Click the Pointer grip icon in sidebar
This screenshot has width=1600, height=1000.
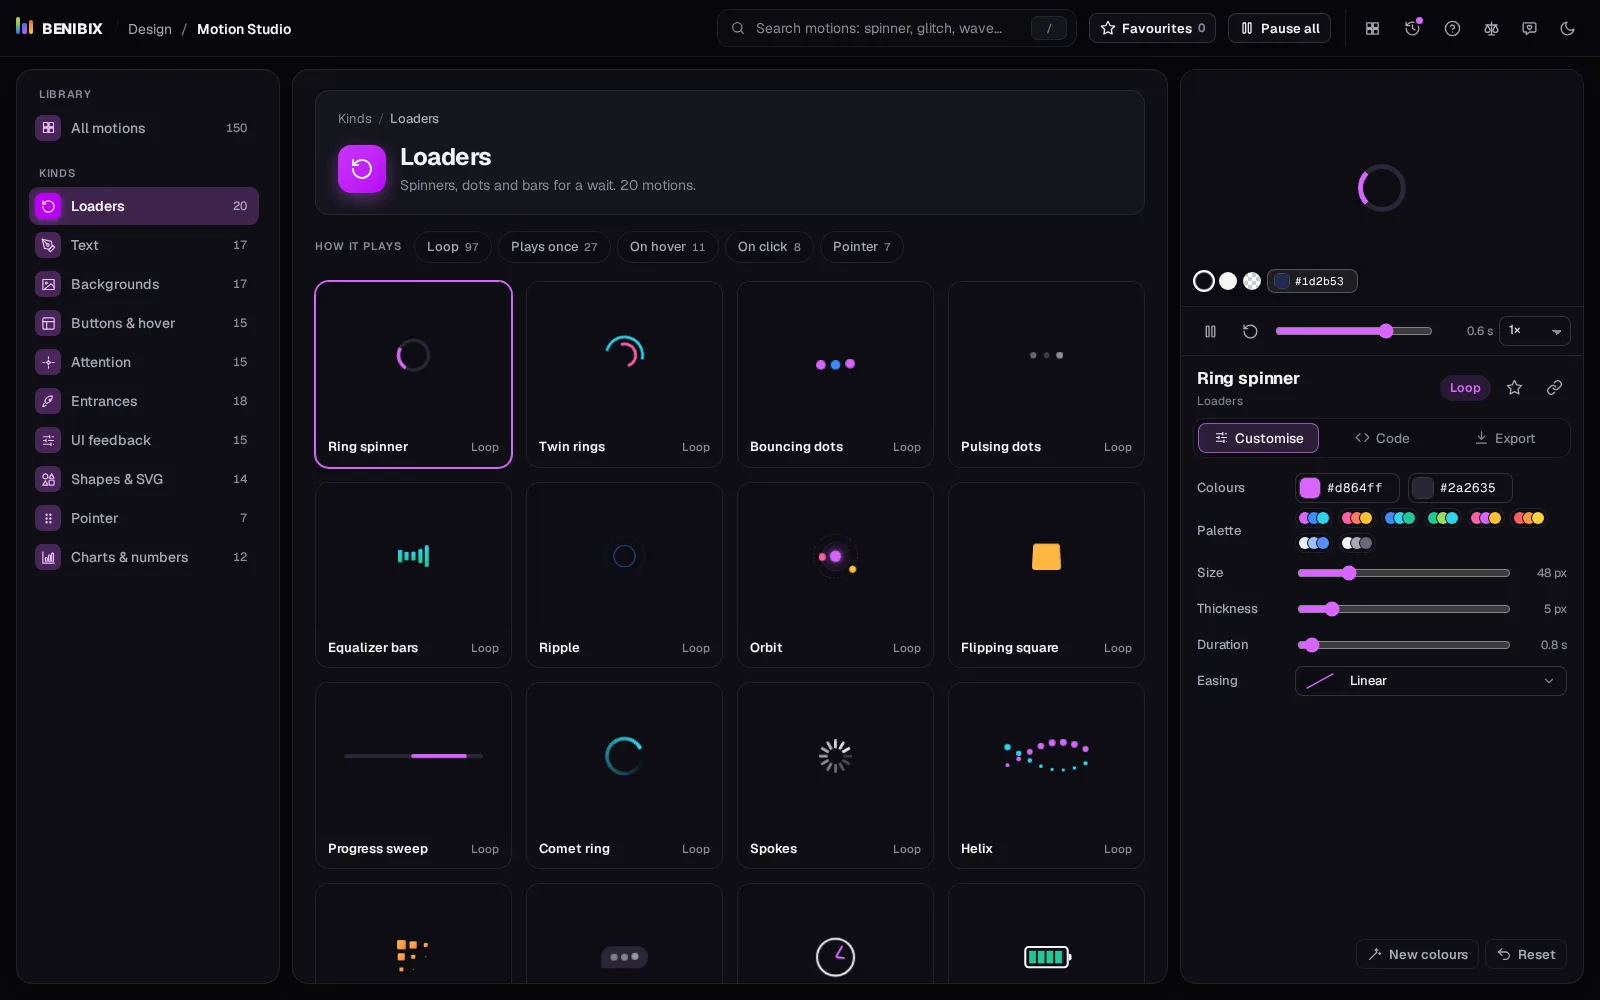click(x=48, y=518)
